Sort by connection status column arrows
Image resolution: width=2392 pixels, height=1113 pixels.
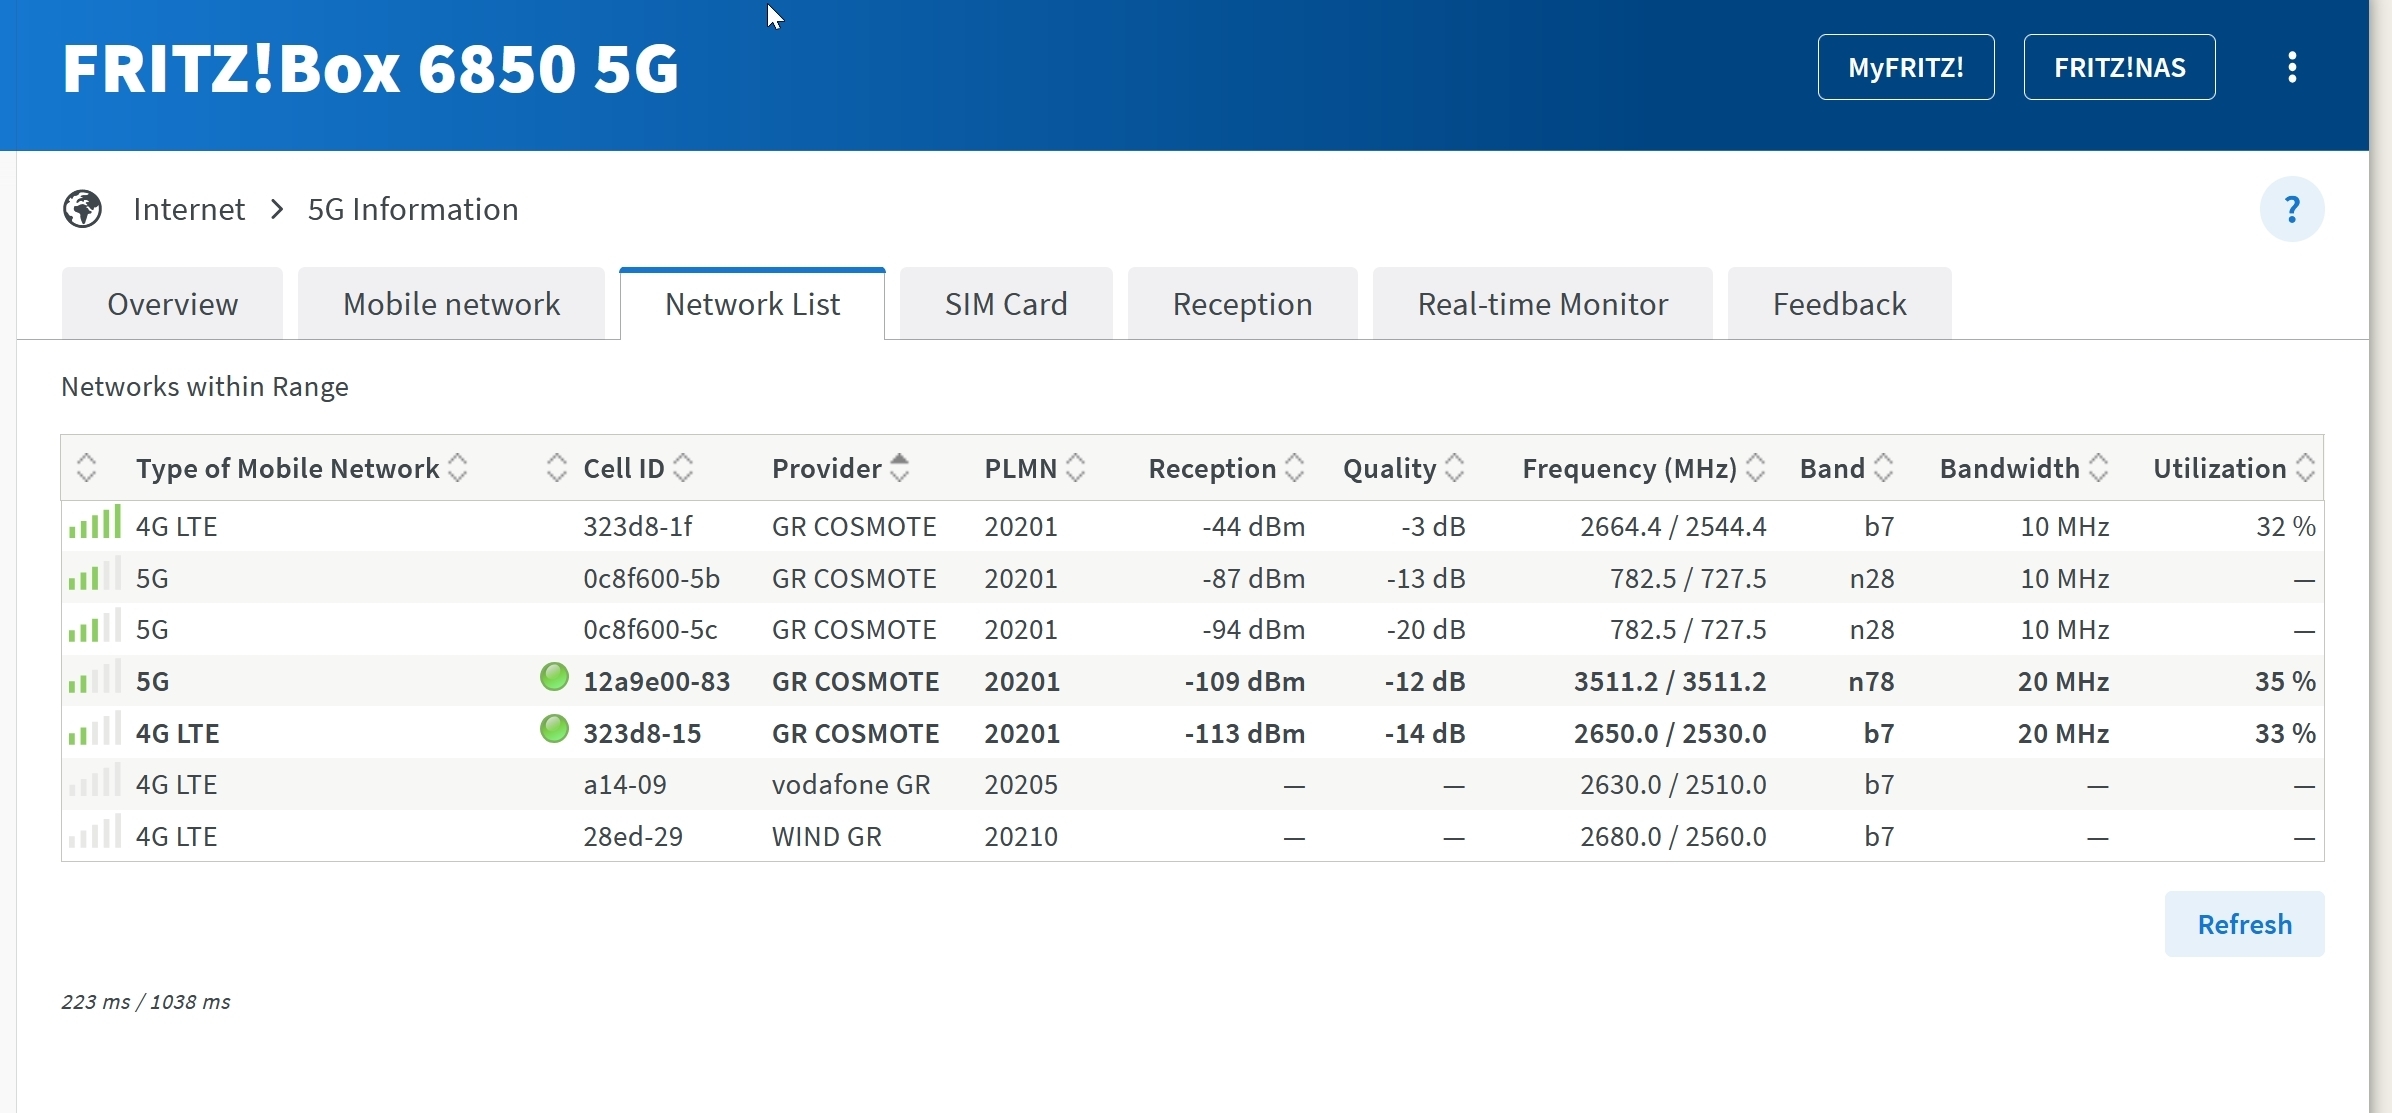(557, 467)
